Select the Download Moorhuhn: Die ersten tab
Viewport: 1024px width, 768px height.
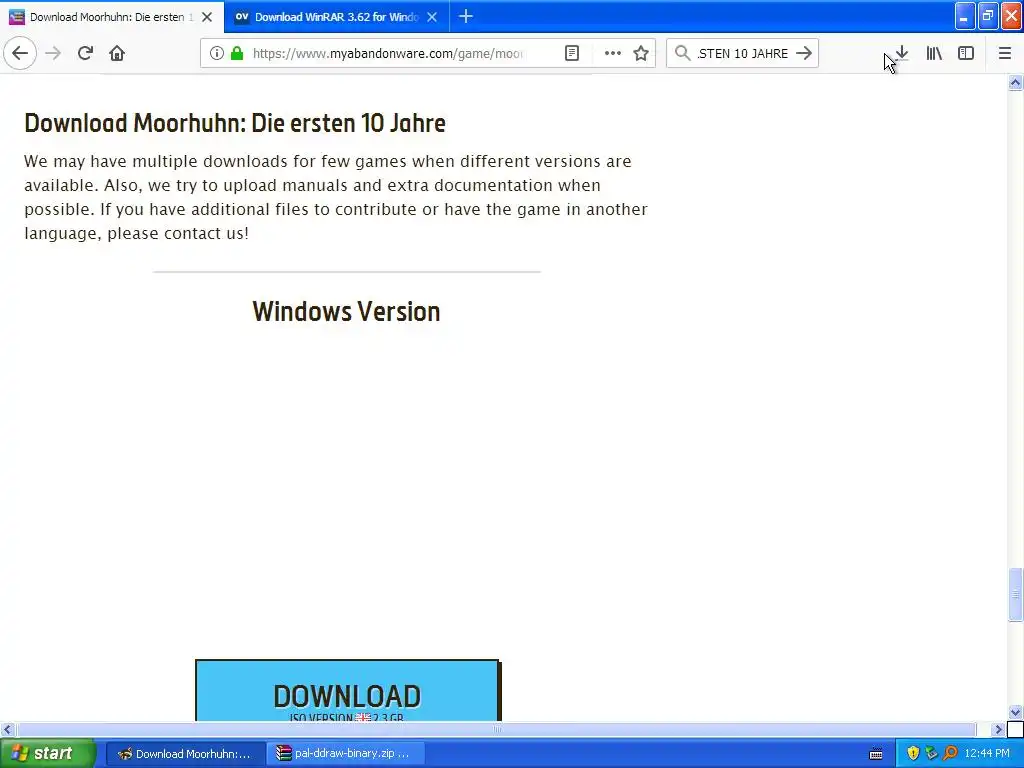click(x=111, y=17)
